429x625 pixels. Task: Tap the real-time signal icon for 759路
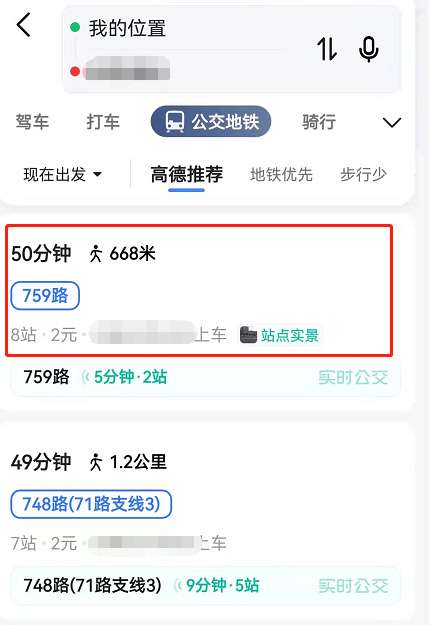85,377
